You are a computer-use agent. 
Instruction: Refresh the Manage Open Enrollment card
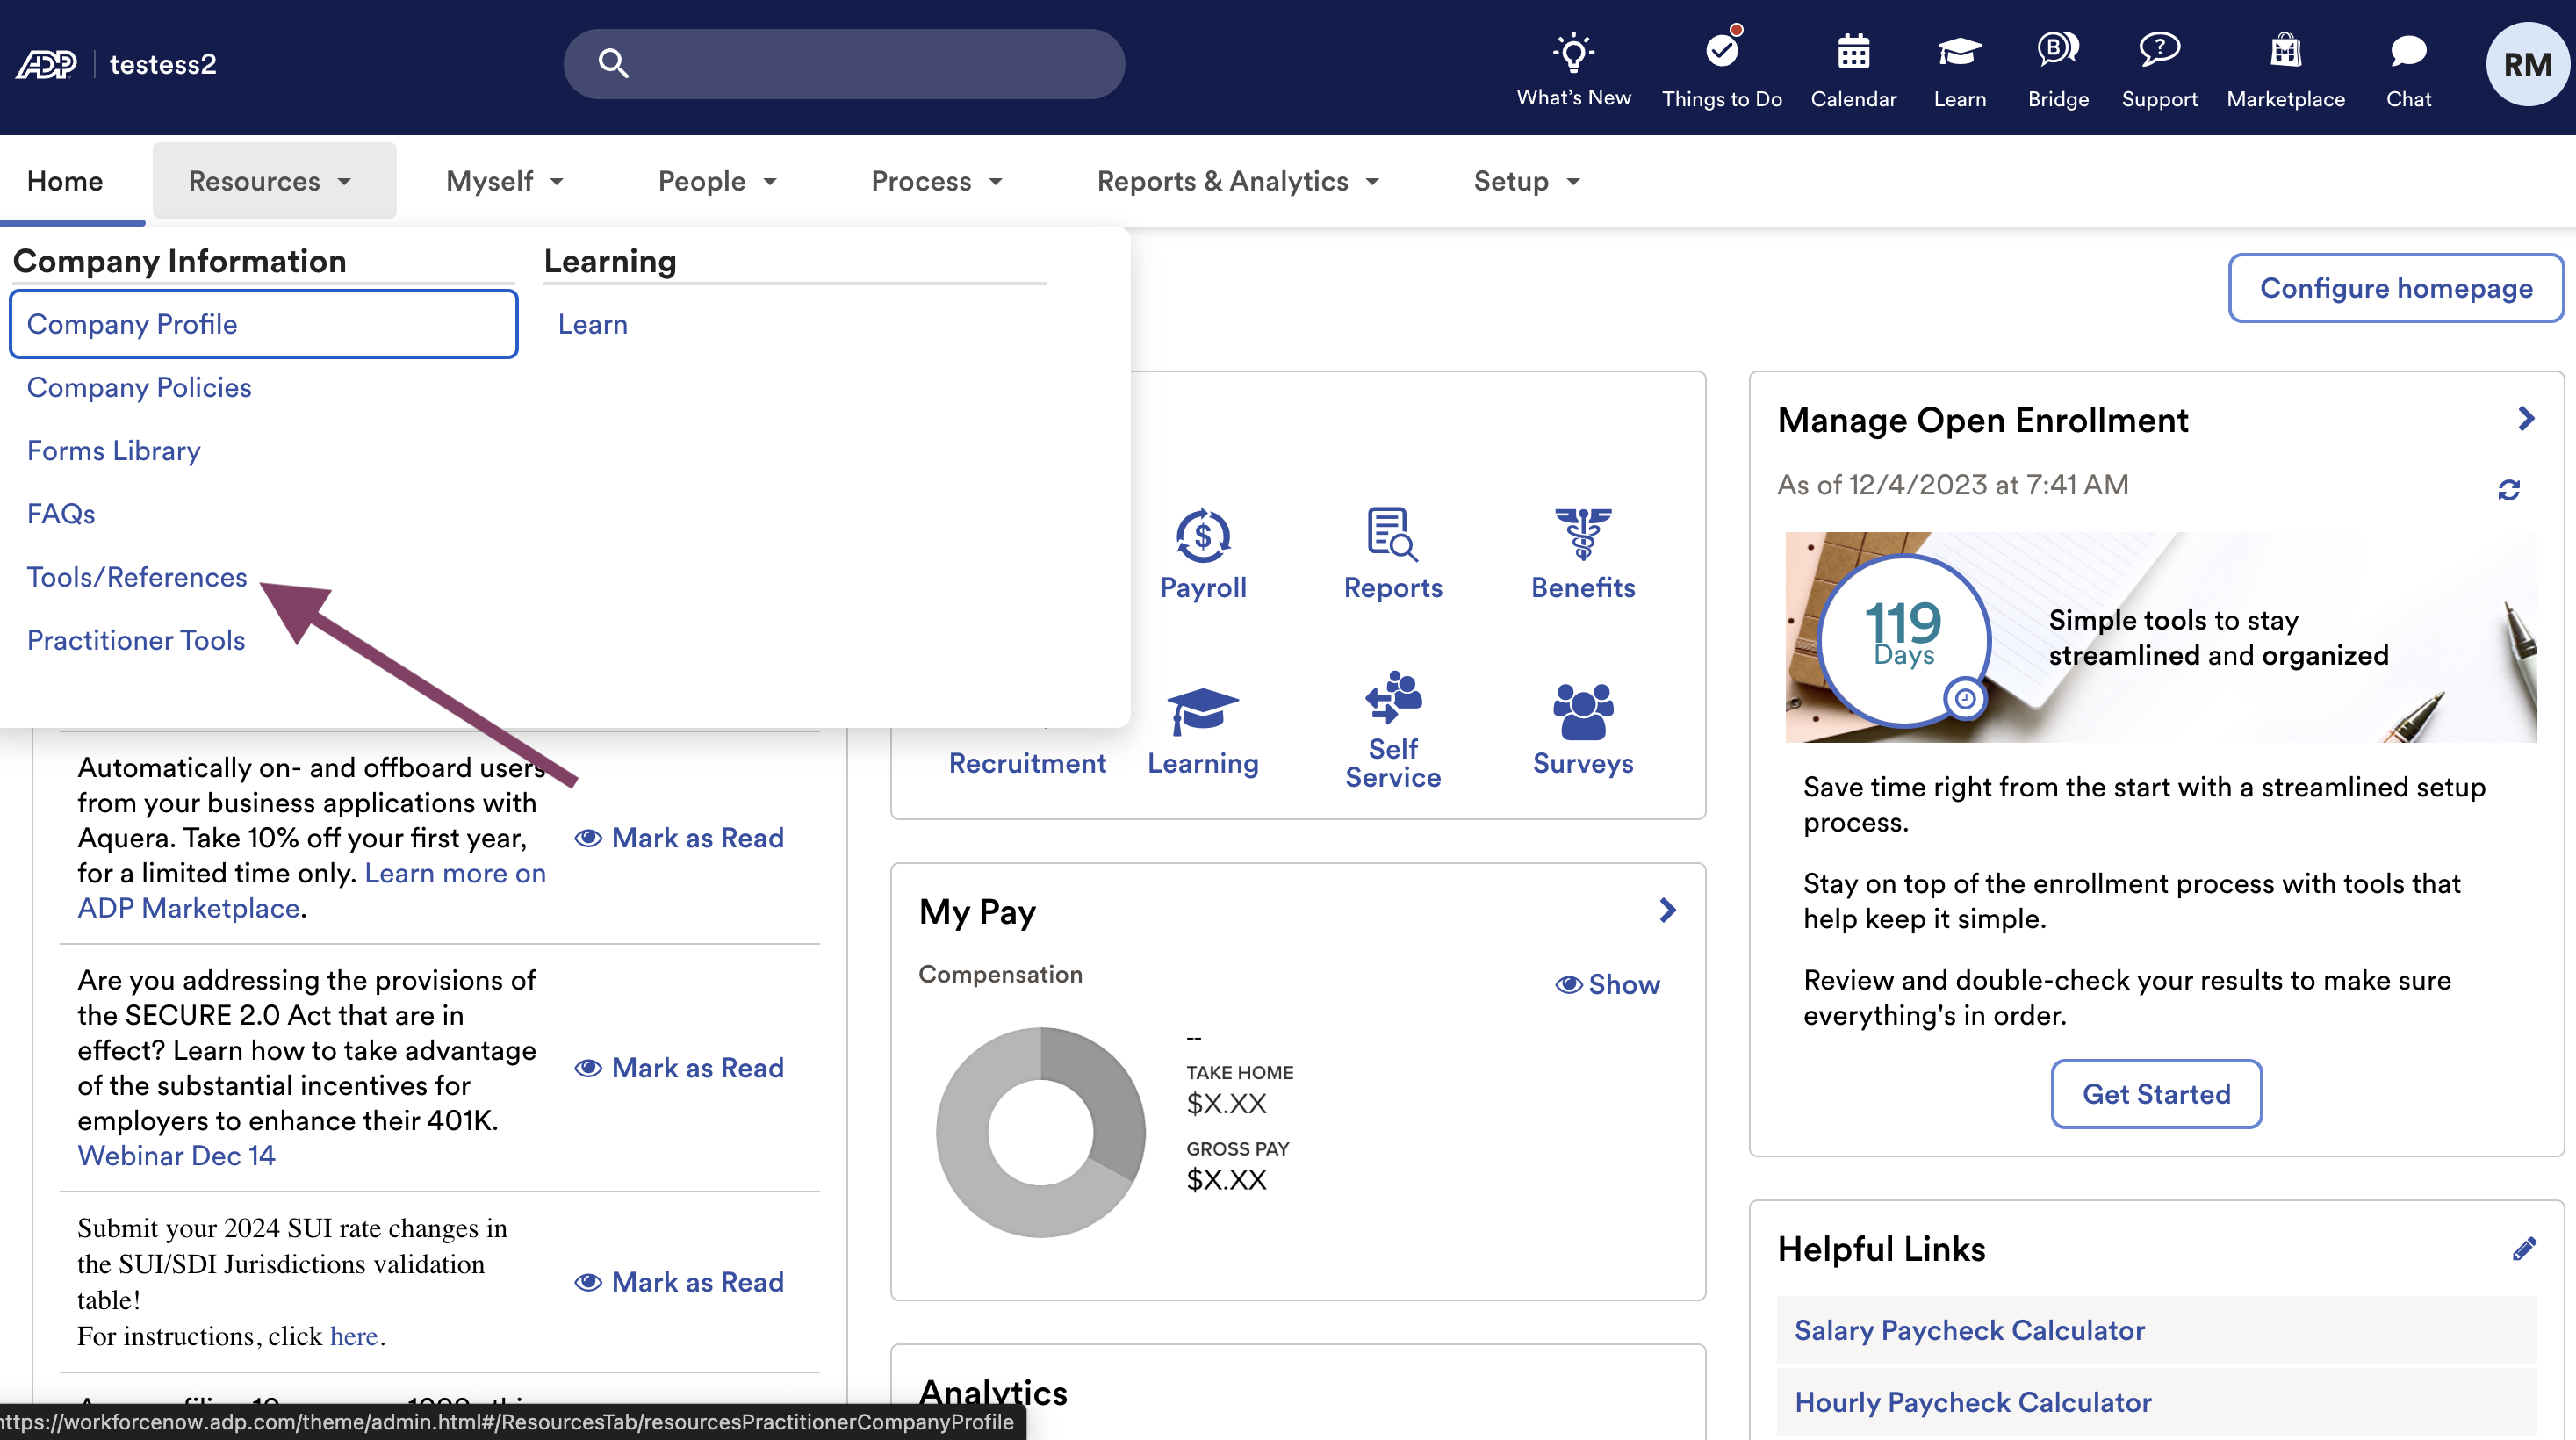pyautogui.click(x=2508, y=490)
